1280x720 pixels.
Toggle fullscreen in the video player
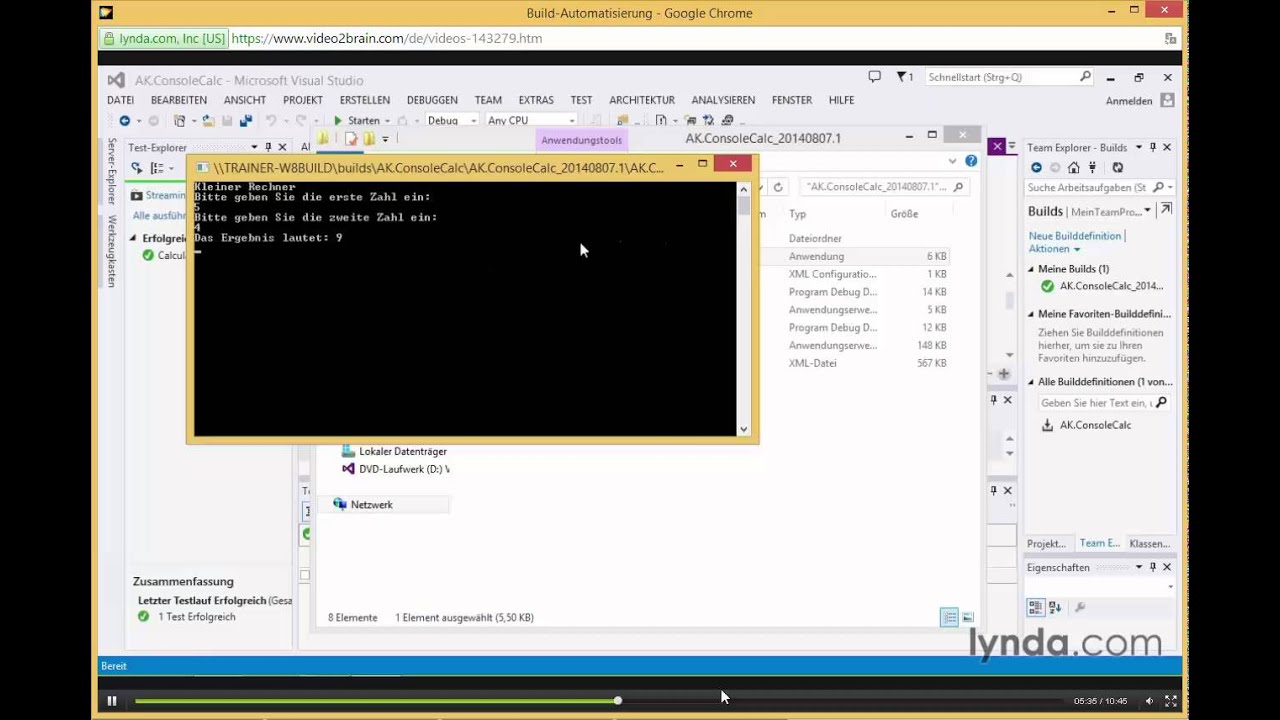(x=1171, y=701)
